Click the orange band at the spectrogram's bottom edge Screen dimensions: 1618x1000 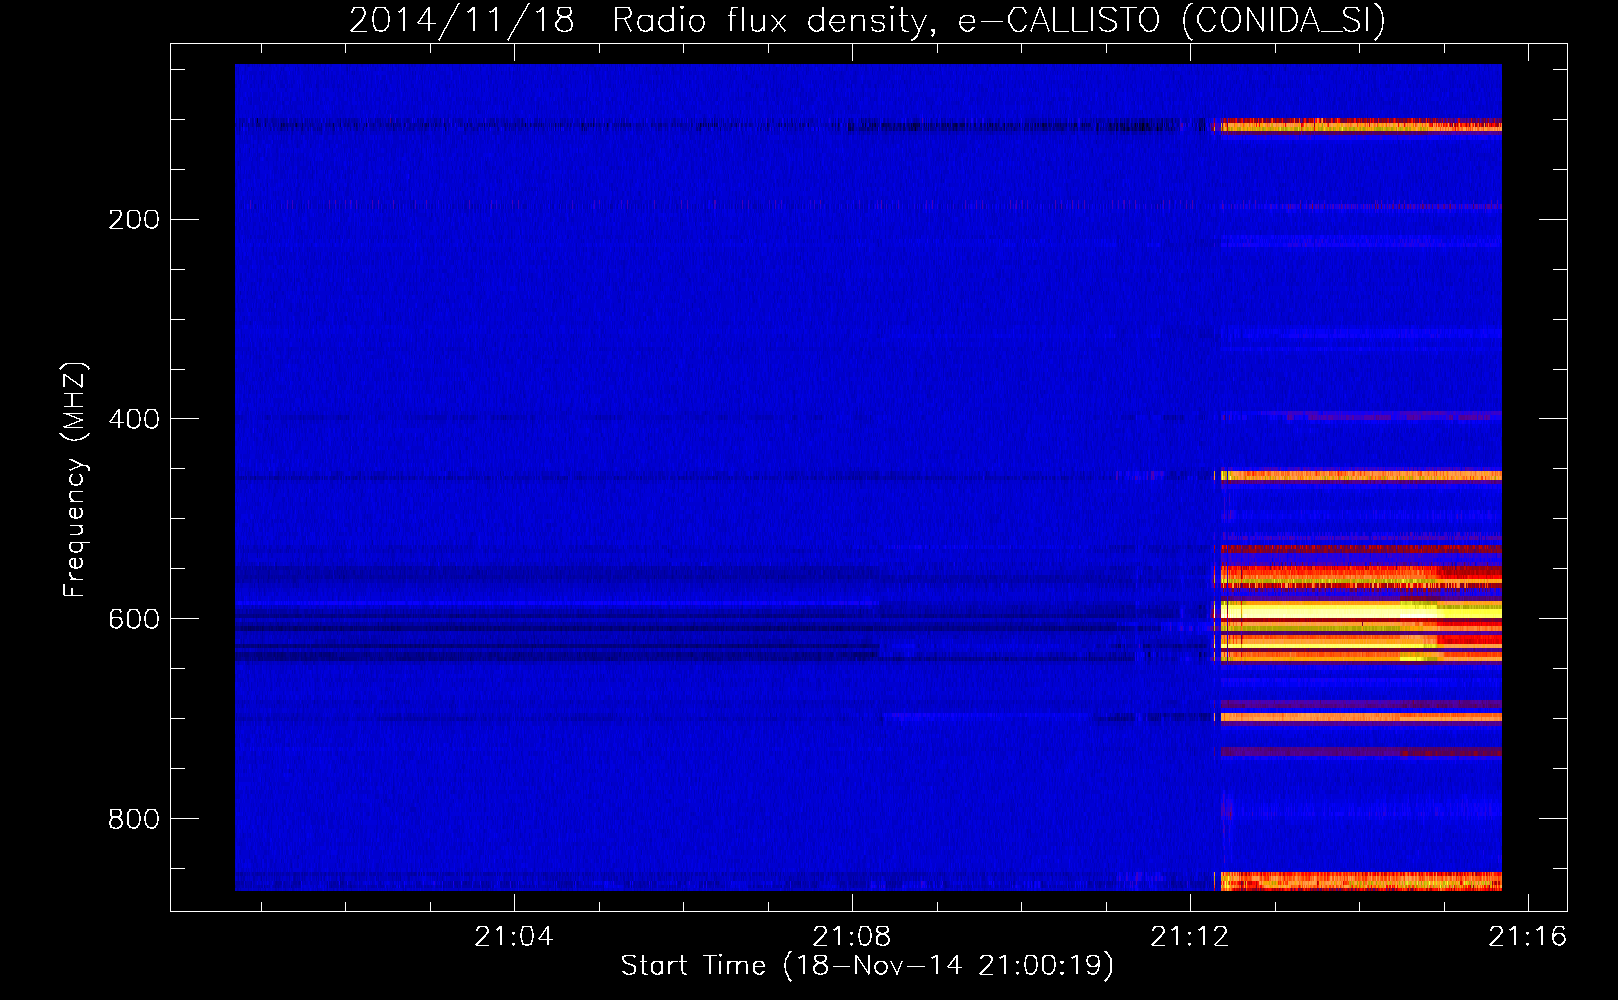[x=1360, y=881]
